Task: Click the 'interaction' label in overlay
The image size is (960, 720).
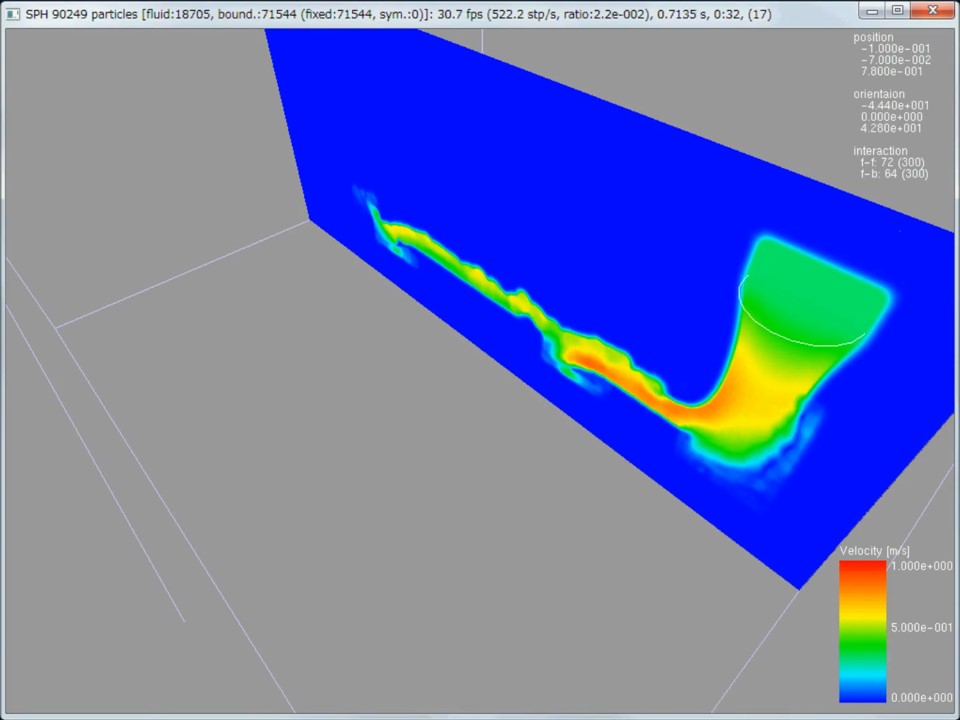Action: pos(880,151)
